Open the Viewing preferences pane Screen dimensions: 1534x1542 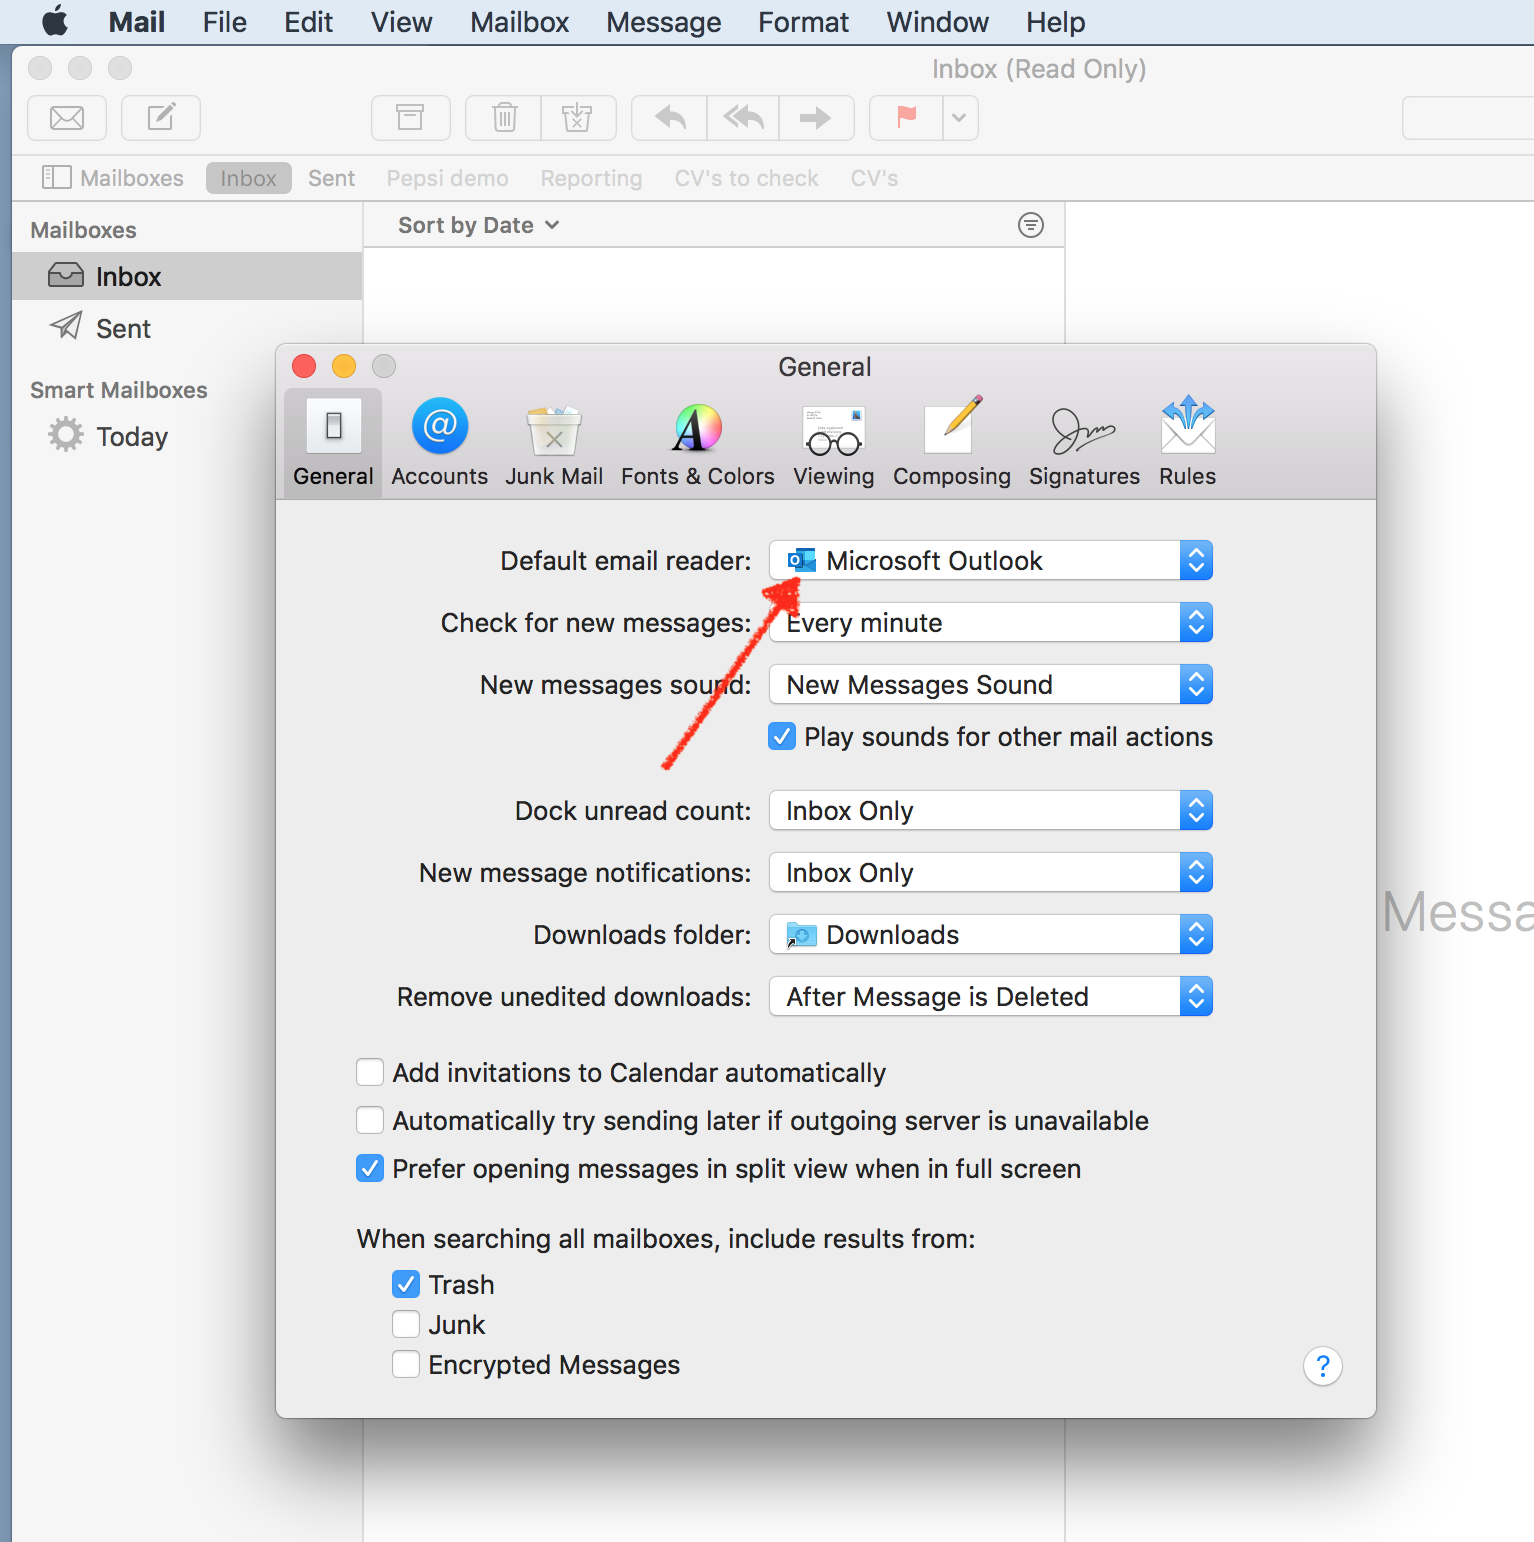[834, 442]
